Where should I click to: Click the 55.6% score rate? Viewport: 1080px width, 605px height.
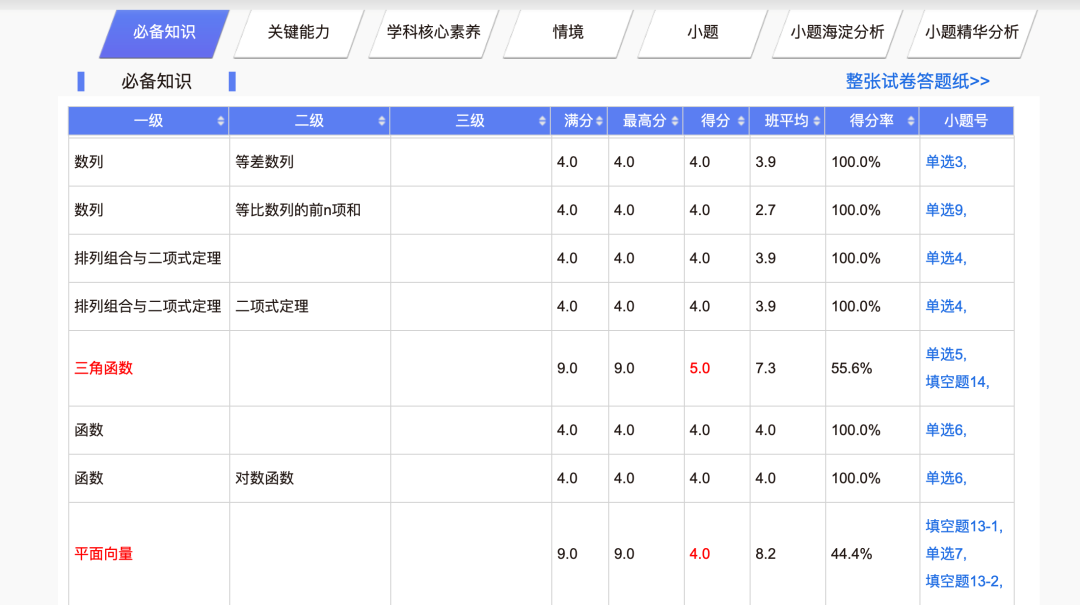click(x=851, y=369)
